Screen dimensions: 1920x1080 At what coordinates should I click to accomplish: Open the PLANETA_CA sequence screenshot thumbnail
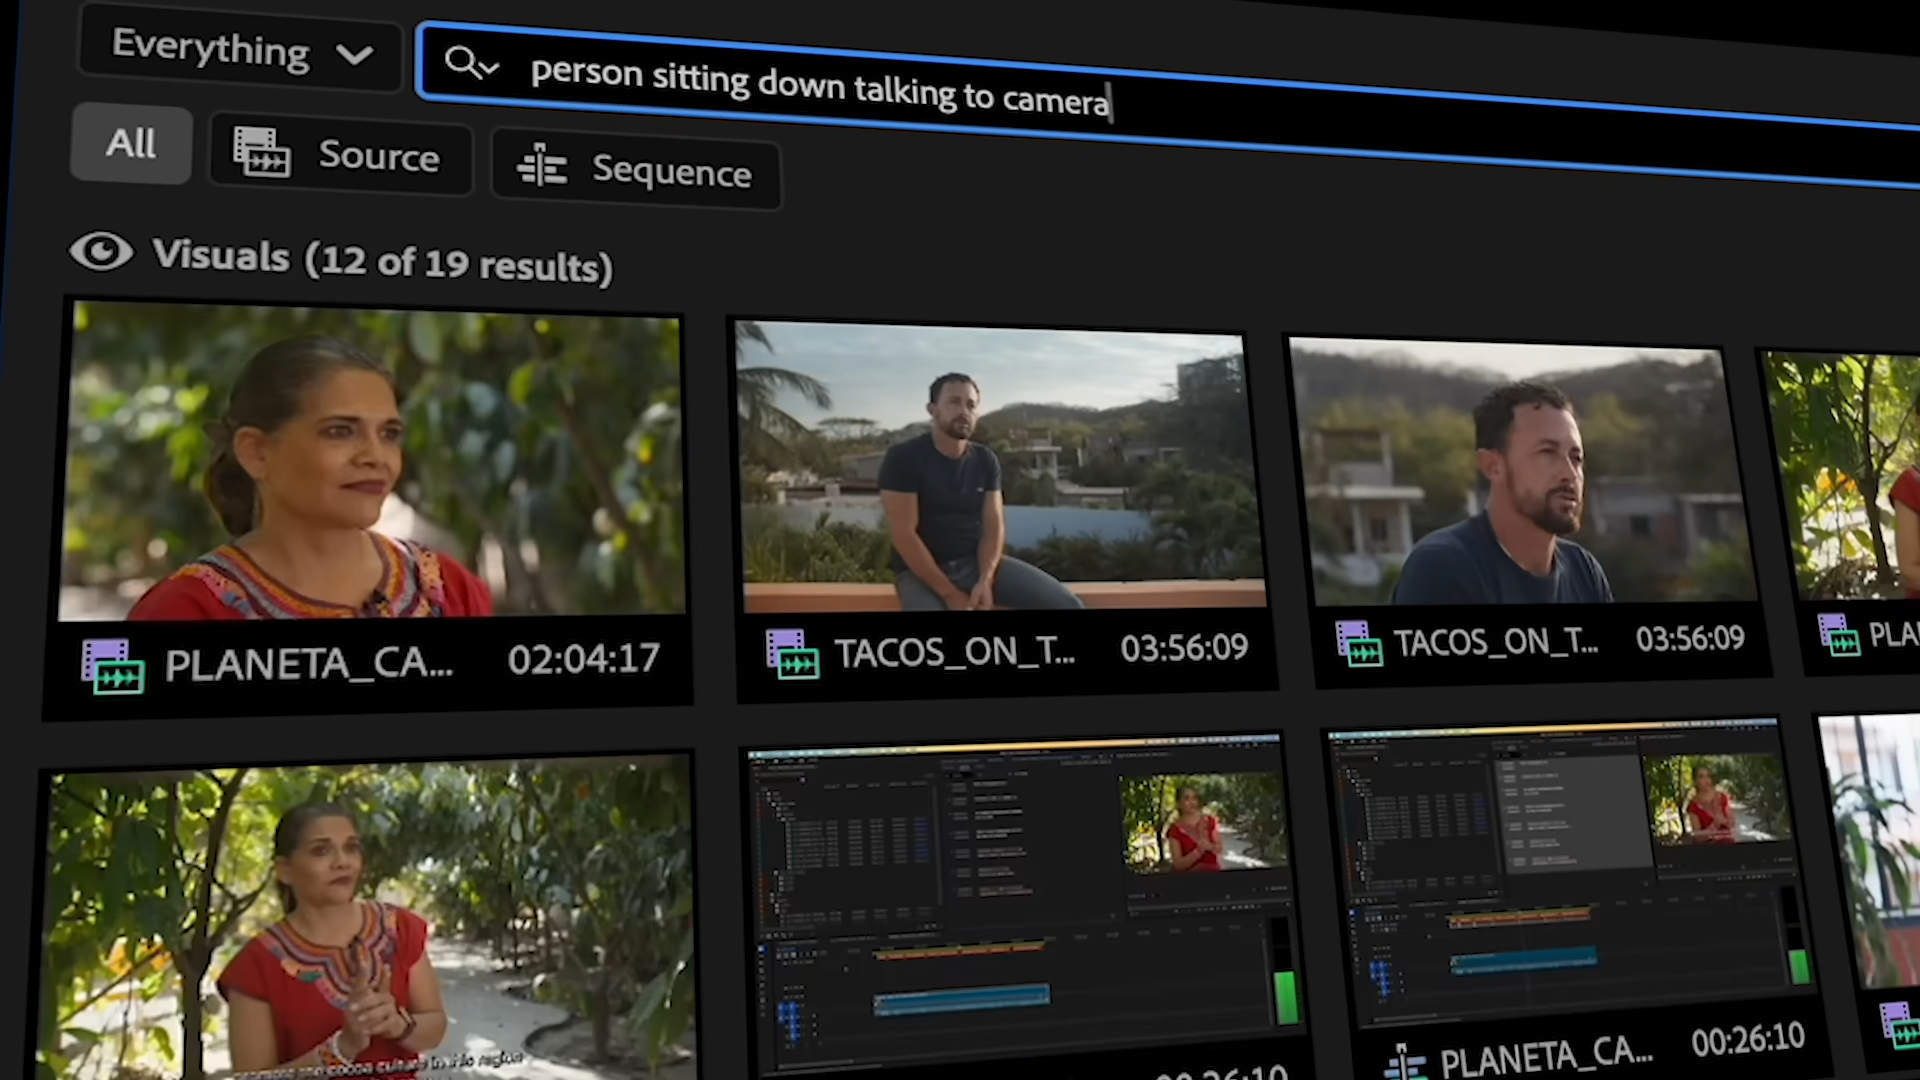(x=1565, y=870)
